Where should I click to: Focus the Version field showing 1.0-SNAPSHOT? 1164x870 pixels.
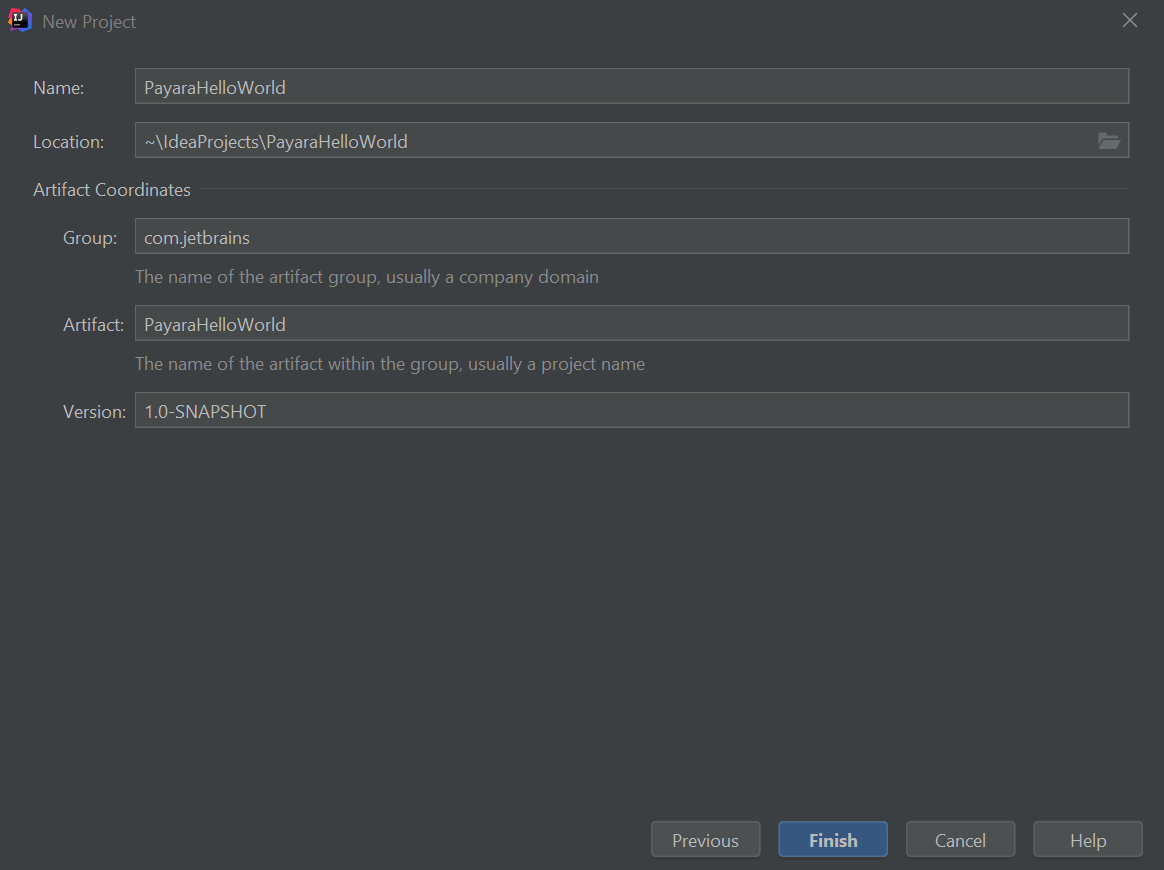click(630, 411)
